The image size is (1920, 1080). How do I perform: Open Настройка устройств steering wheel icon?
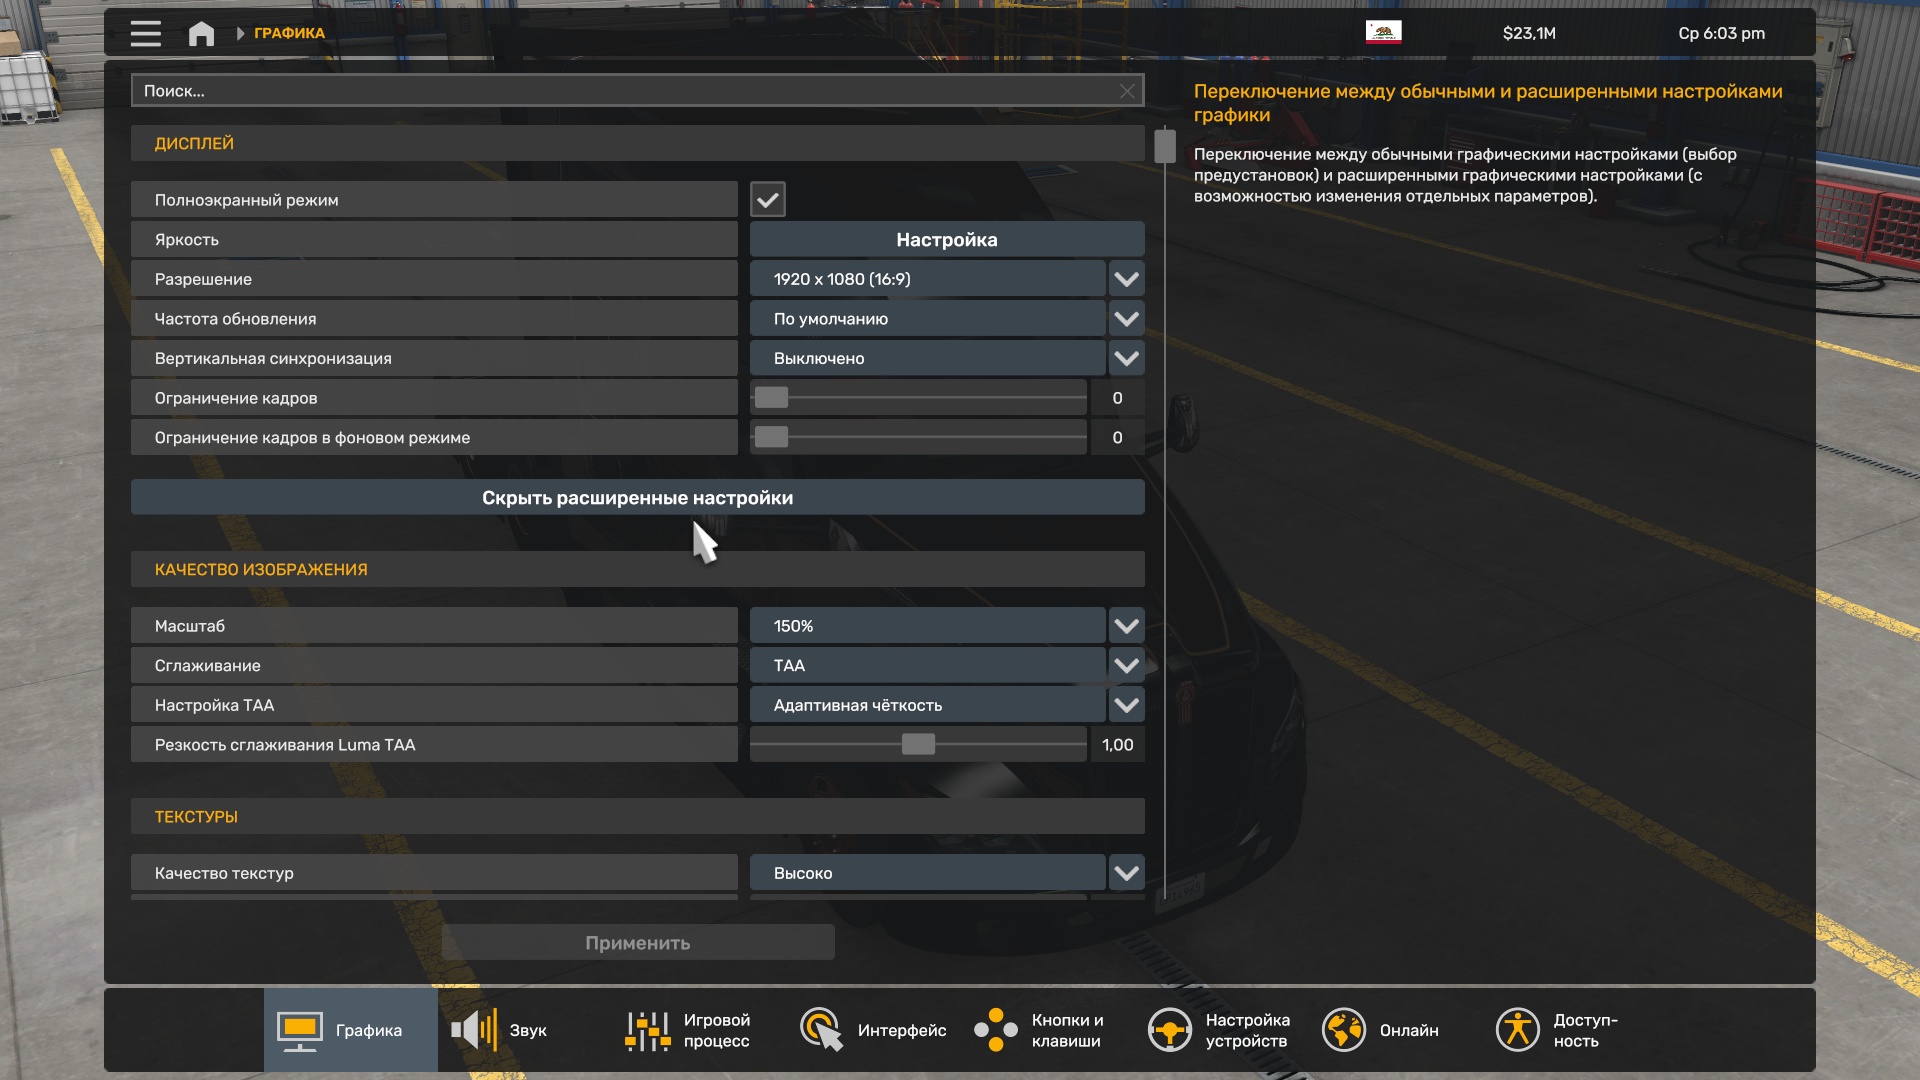point(1169,1030)
